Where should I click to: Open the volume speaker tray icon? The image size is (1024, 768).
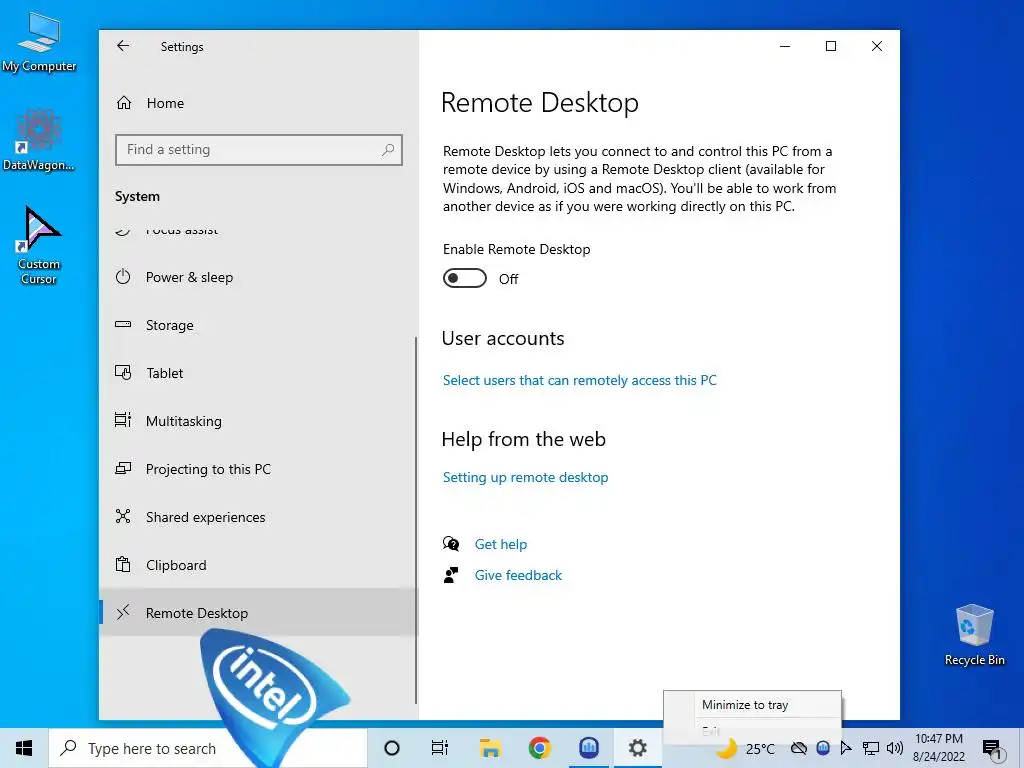[895, 748]
